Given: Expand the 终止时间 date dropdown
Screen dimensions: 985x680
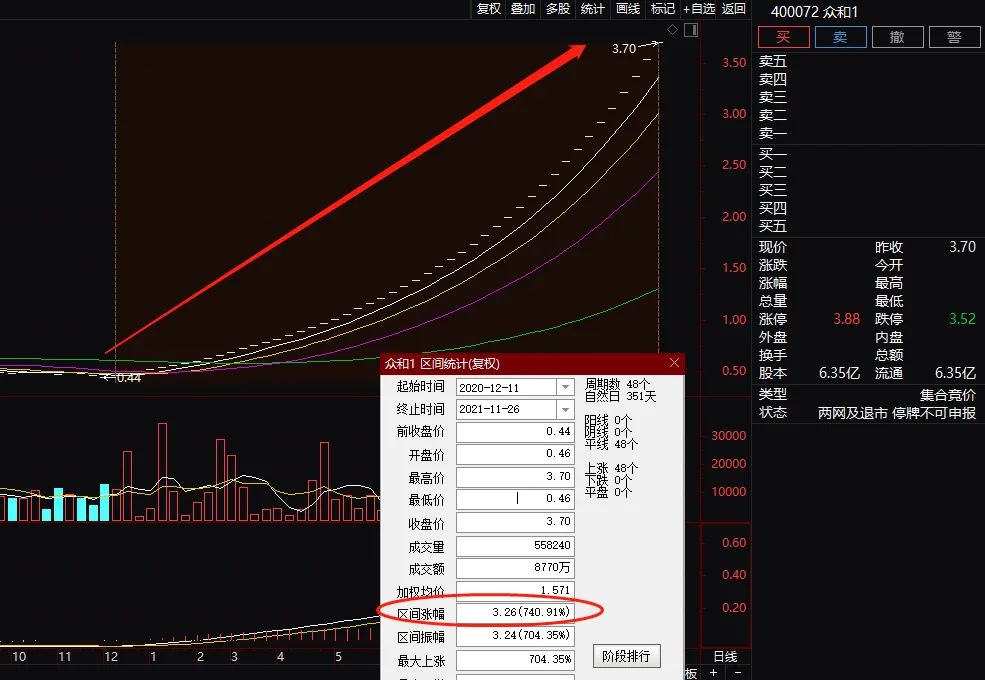Looking at the screenshot, I should (565, 410).
